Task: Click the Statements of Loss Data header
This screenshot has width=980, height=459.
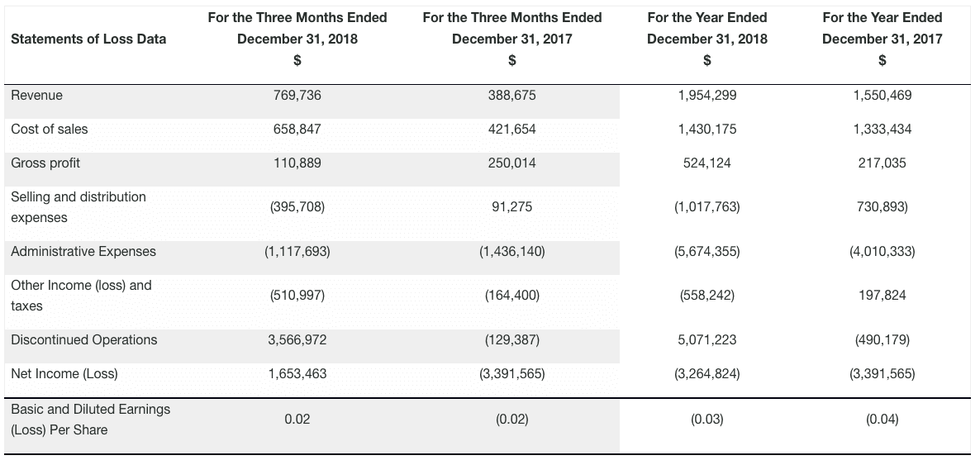Action: click(88, 39)
